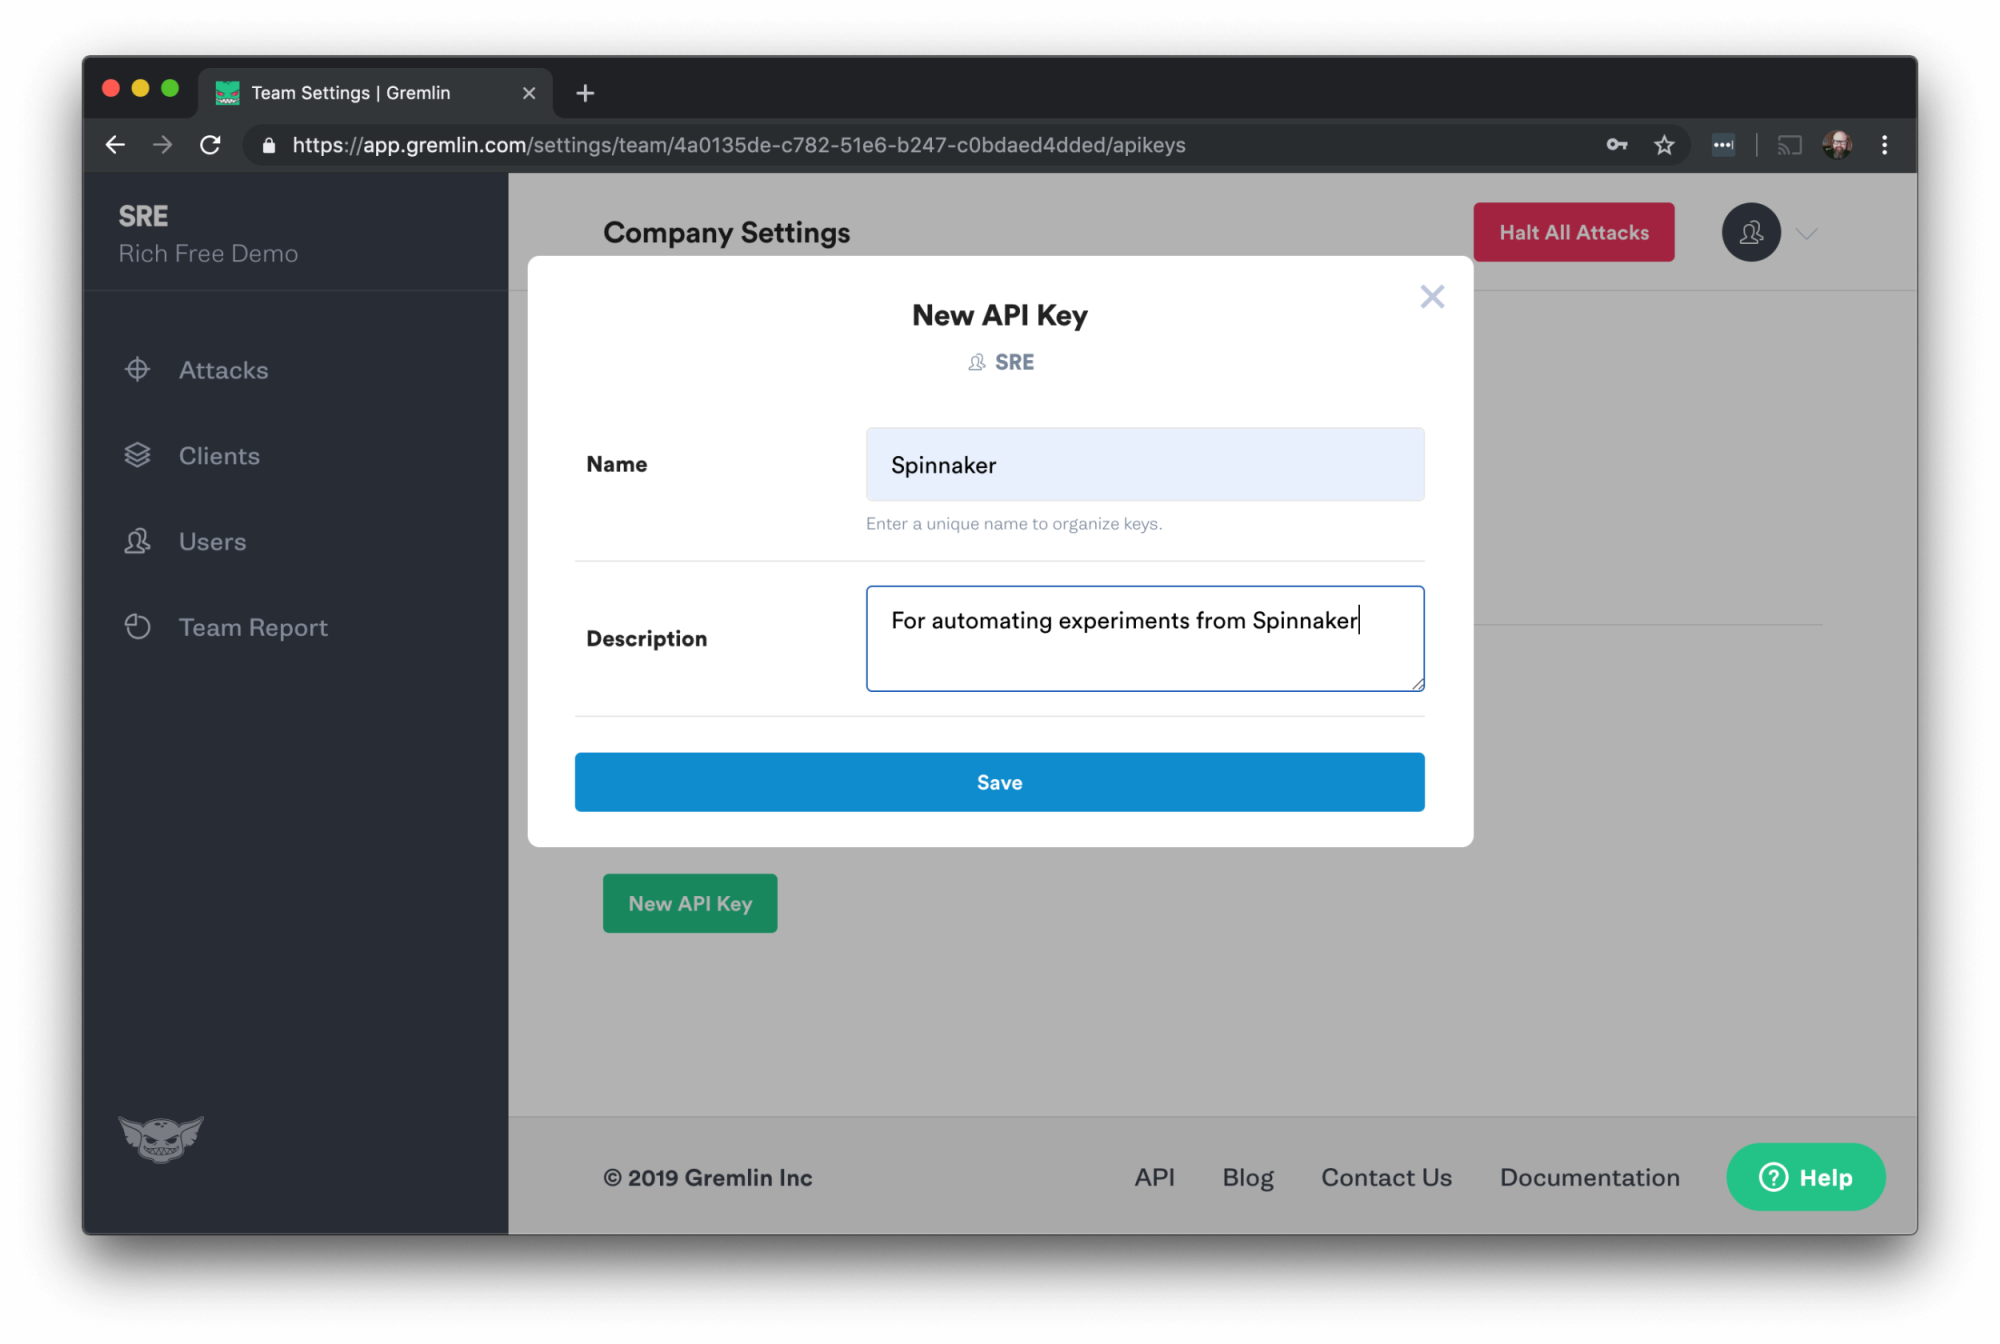Viewport: 2000px width, 1344px height.
Task: Click the green New API Key button
Action: coord(689,903)
